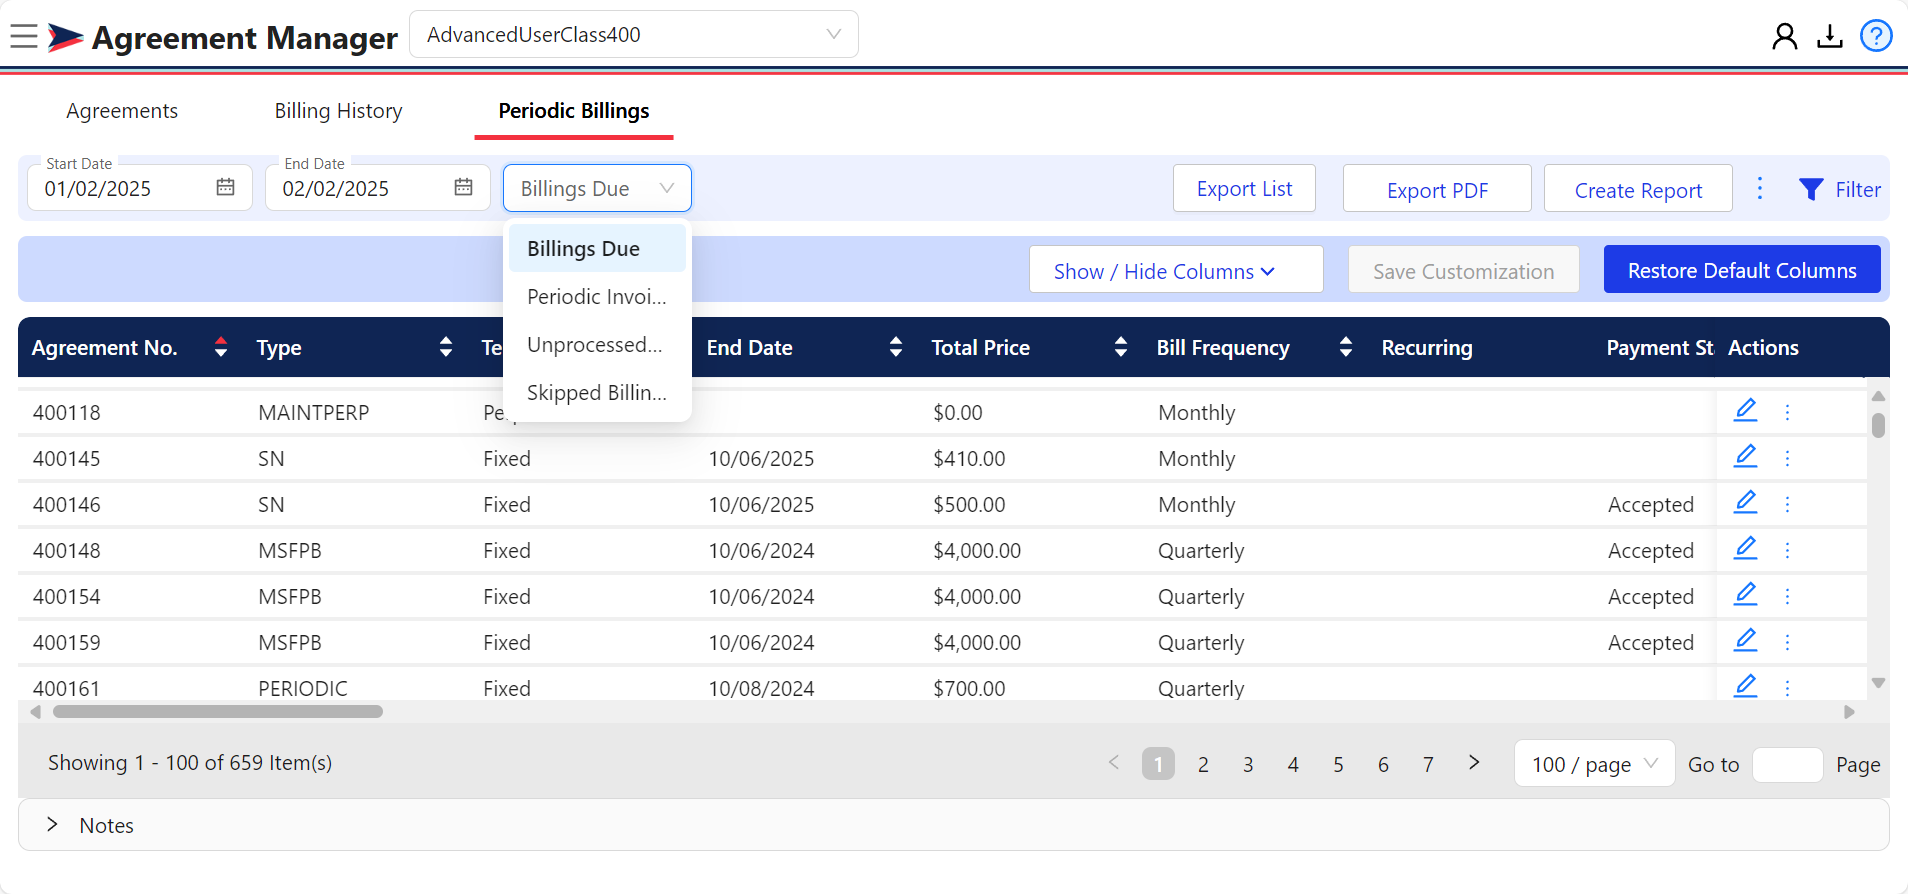Click the download icon in header
This screenshot has width=1908, height=894.
click(x=1830, y=37)
